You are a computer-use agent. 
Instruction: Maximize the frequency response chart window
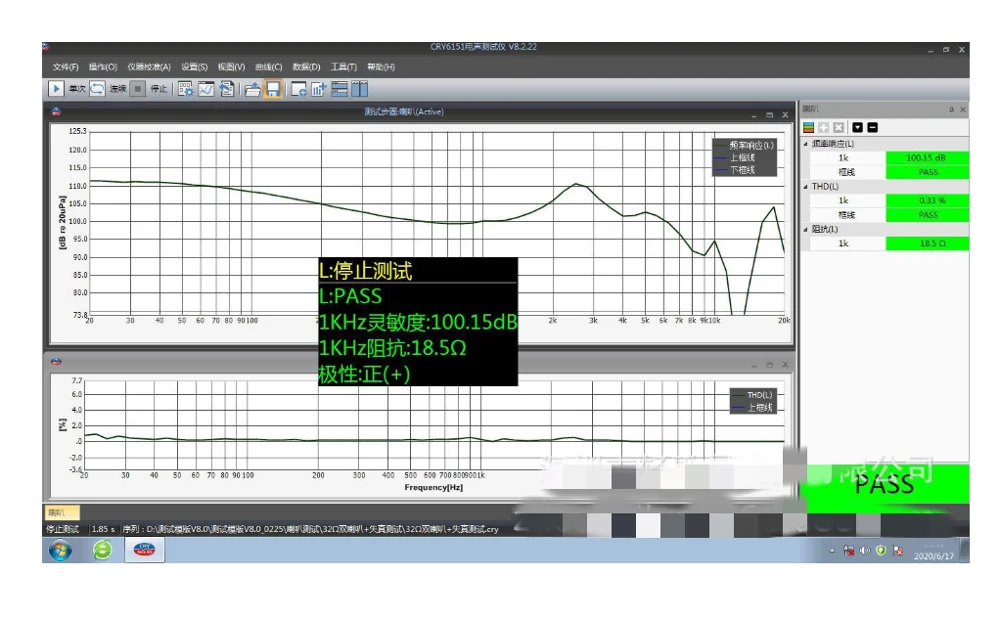pos(769,115)
